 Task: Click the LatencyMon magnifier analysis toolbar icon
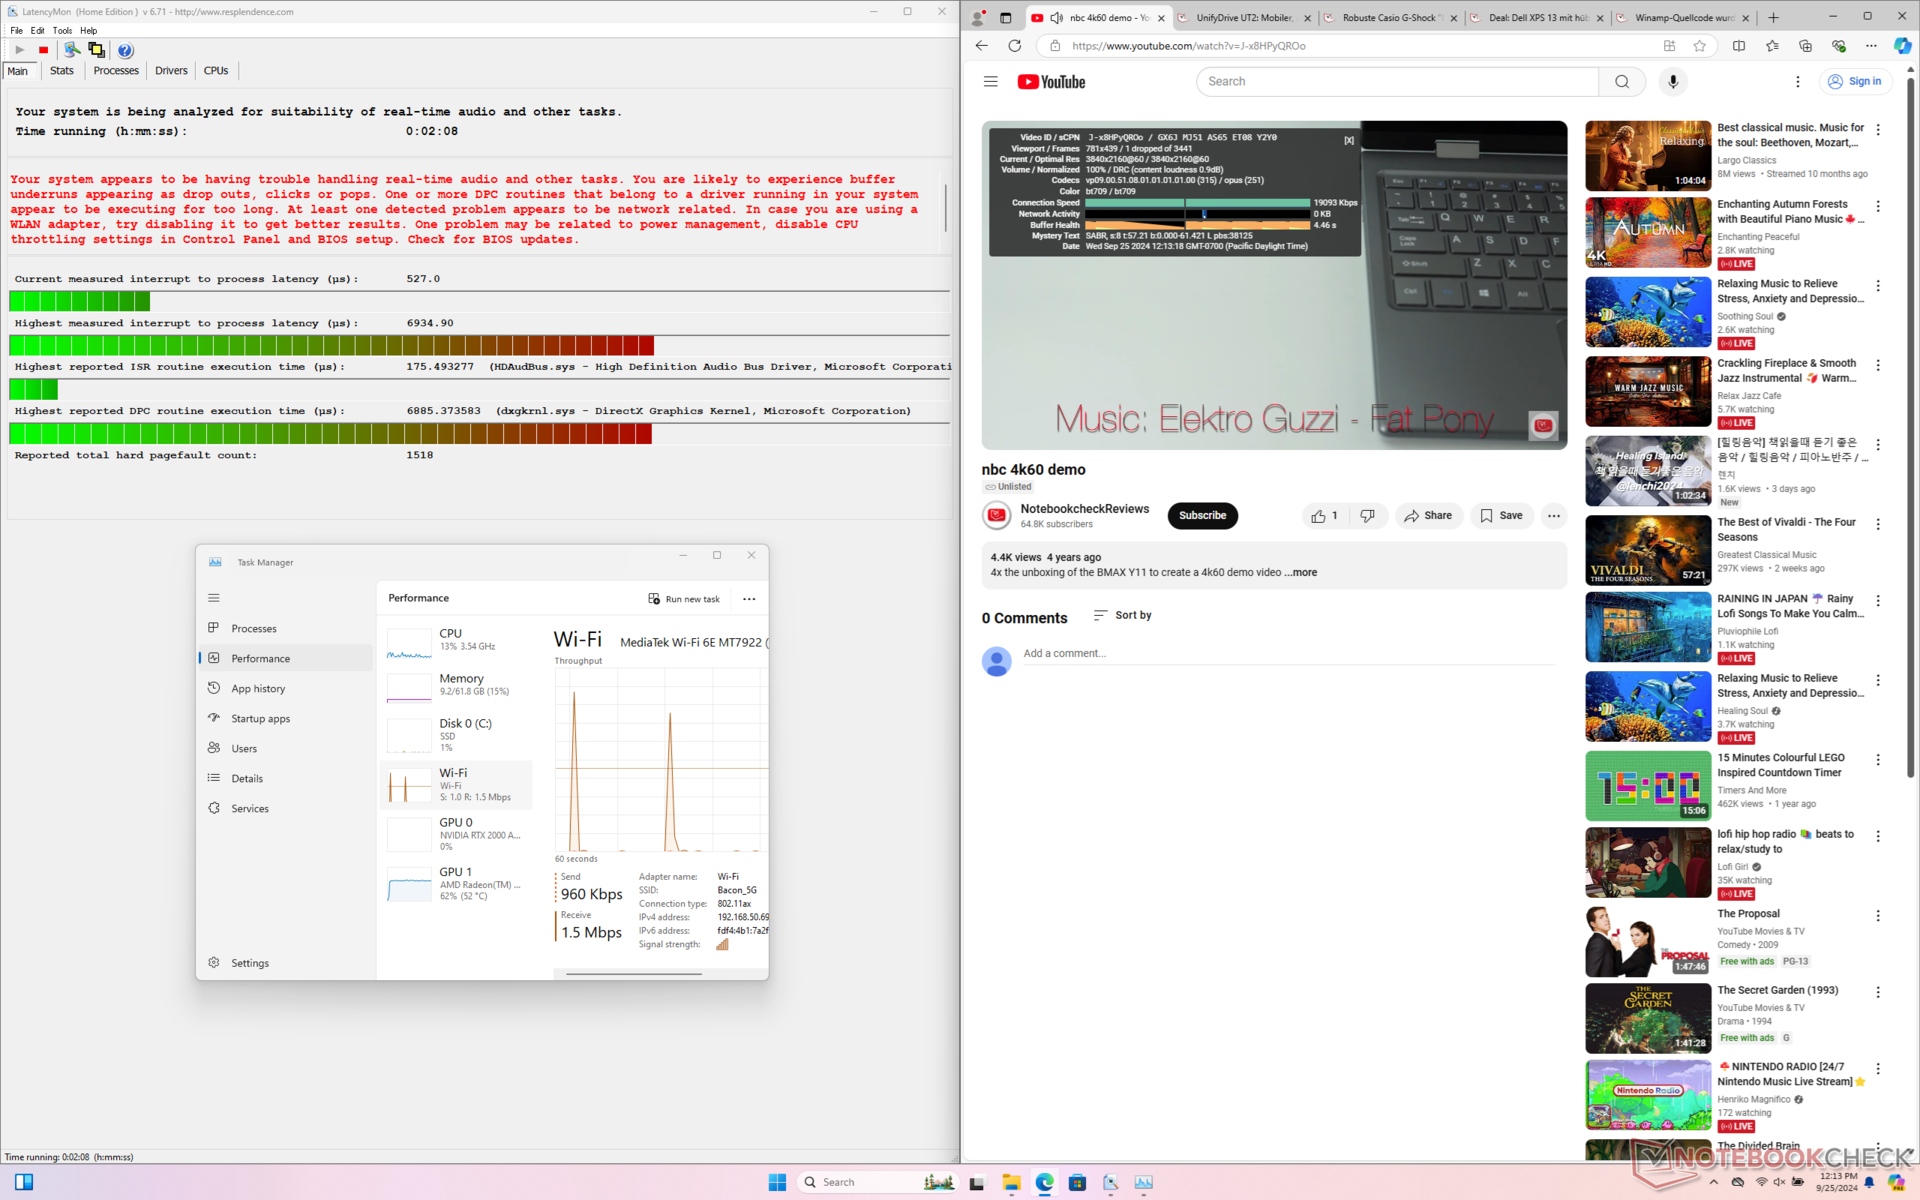[x=72, y=50]
